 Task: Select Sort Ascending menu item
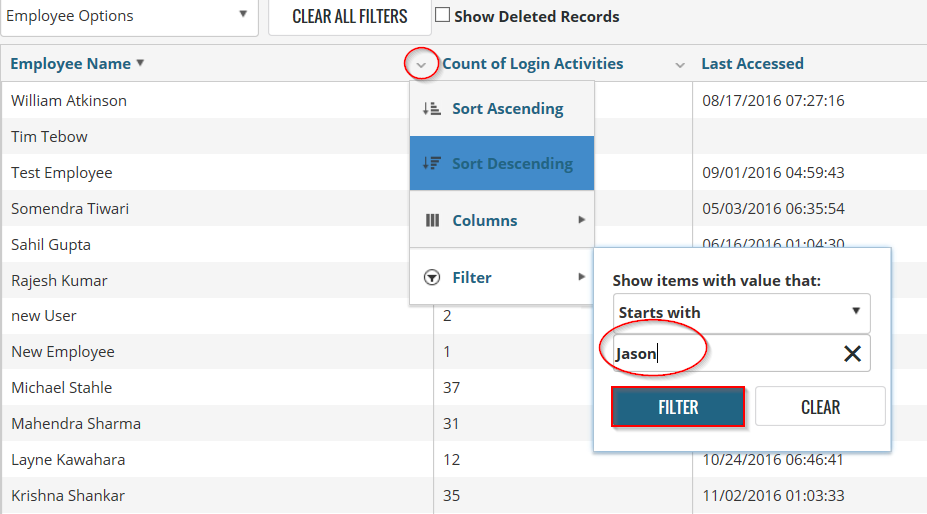[x=507, y=109]
